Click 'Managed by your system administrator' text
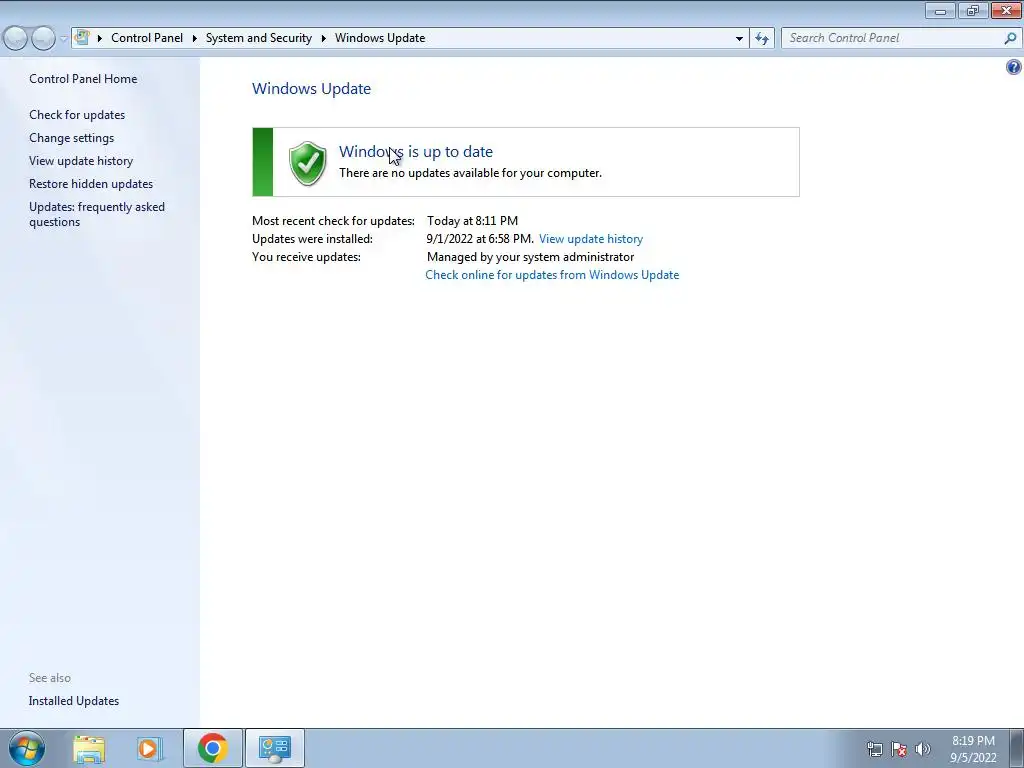Image resolution: width=1024 pixels, height=768 pixels. click(530, 257)
